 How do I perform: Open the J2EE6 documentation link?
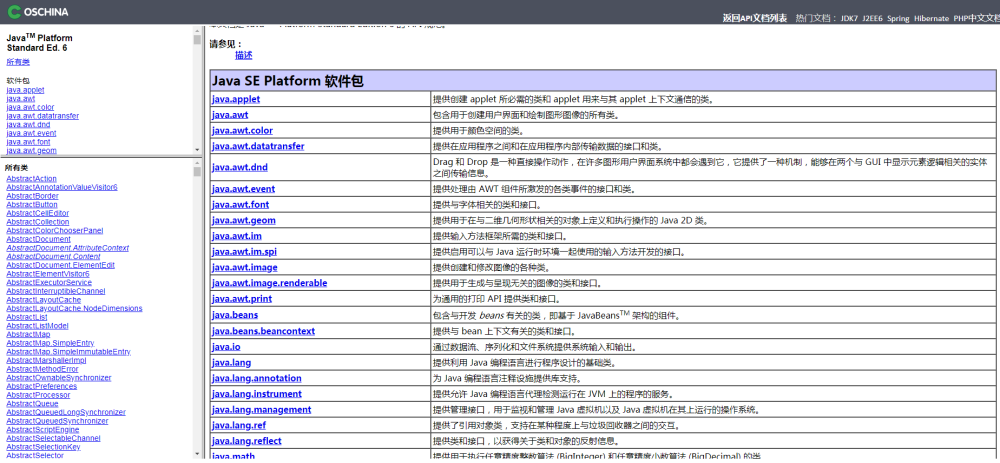click(x=872, y=18)
